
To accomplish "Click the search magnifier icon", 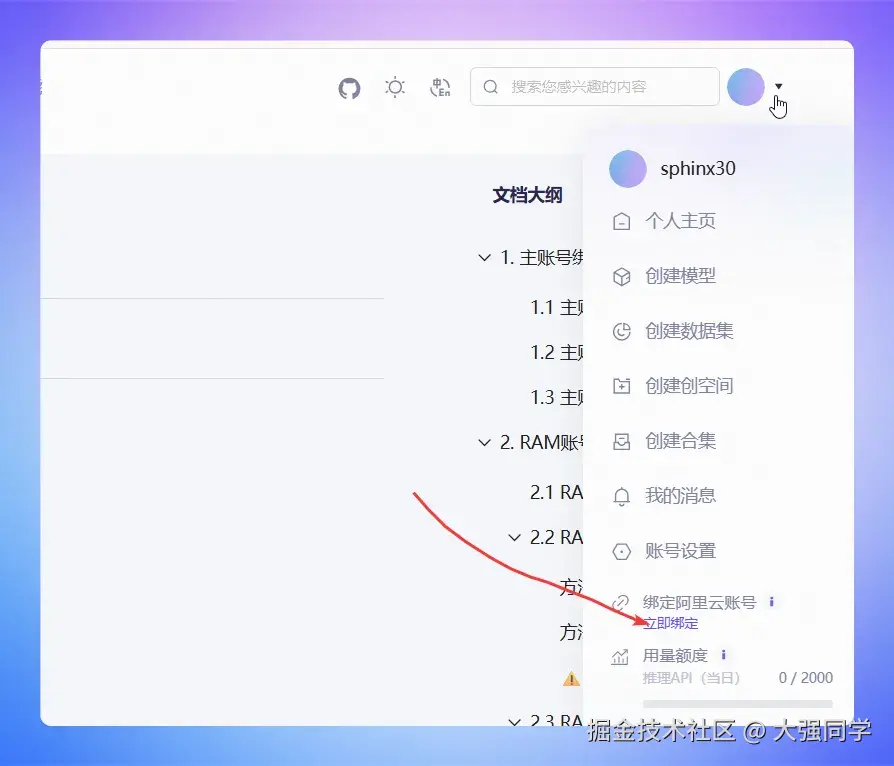I will pos(490,87).
